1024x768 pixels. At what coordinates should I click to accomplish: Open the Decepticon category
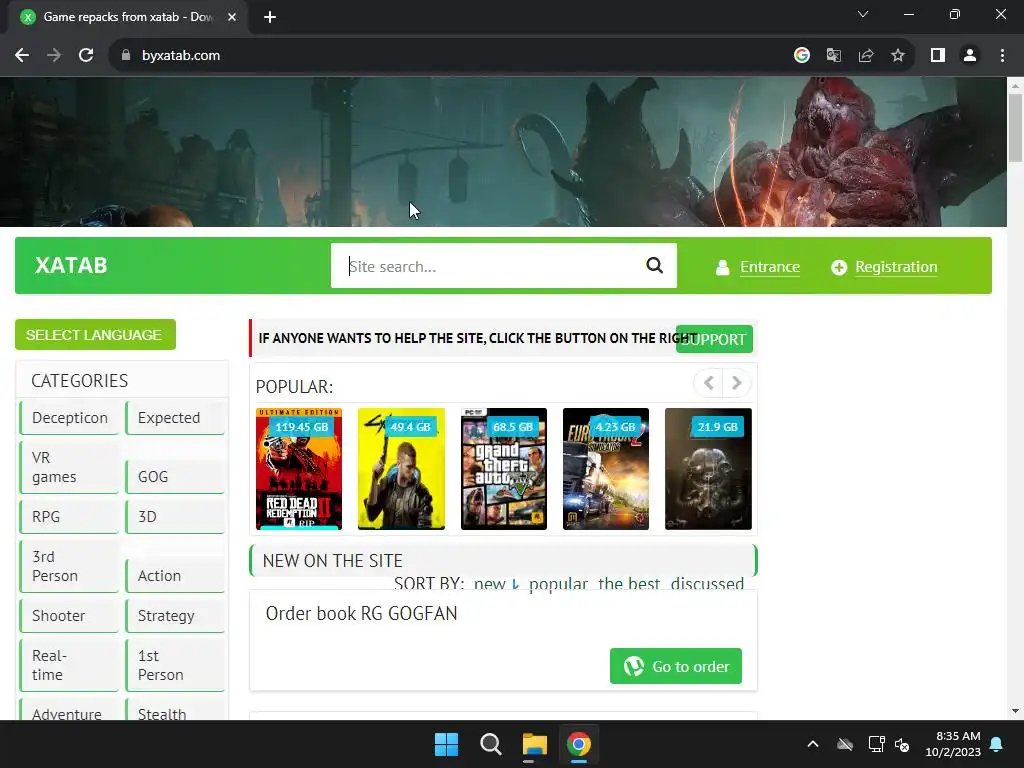coord(69,418)
